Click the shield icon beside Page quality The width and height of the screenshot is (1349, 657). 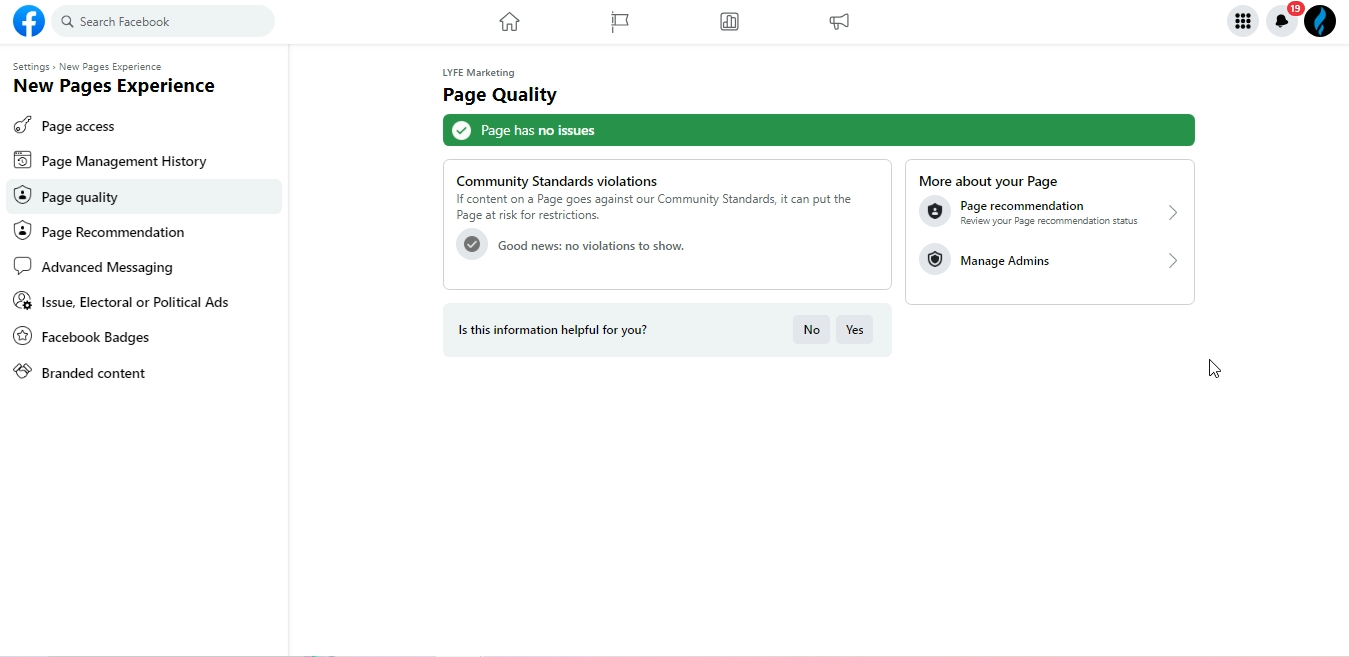23,196
